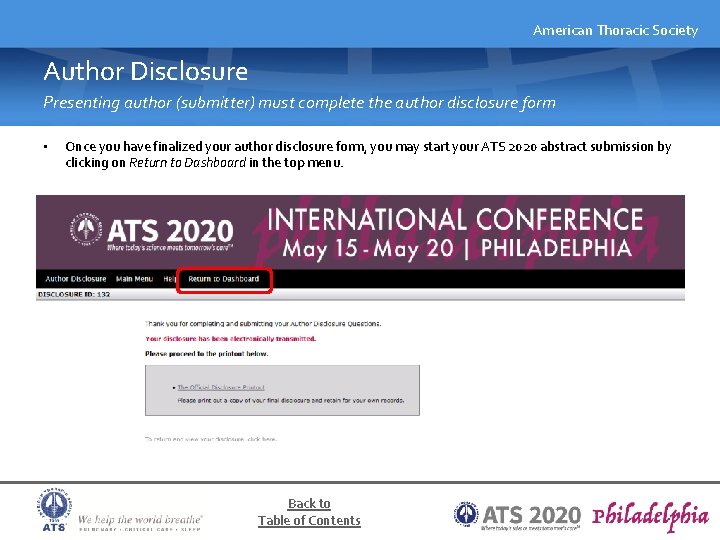Click the ATS 2020 seal in the footer

click(466, 514)
